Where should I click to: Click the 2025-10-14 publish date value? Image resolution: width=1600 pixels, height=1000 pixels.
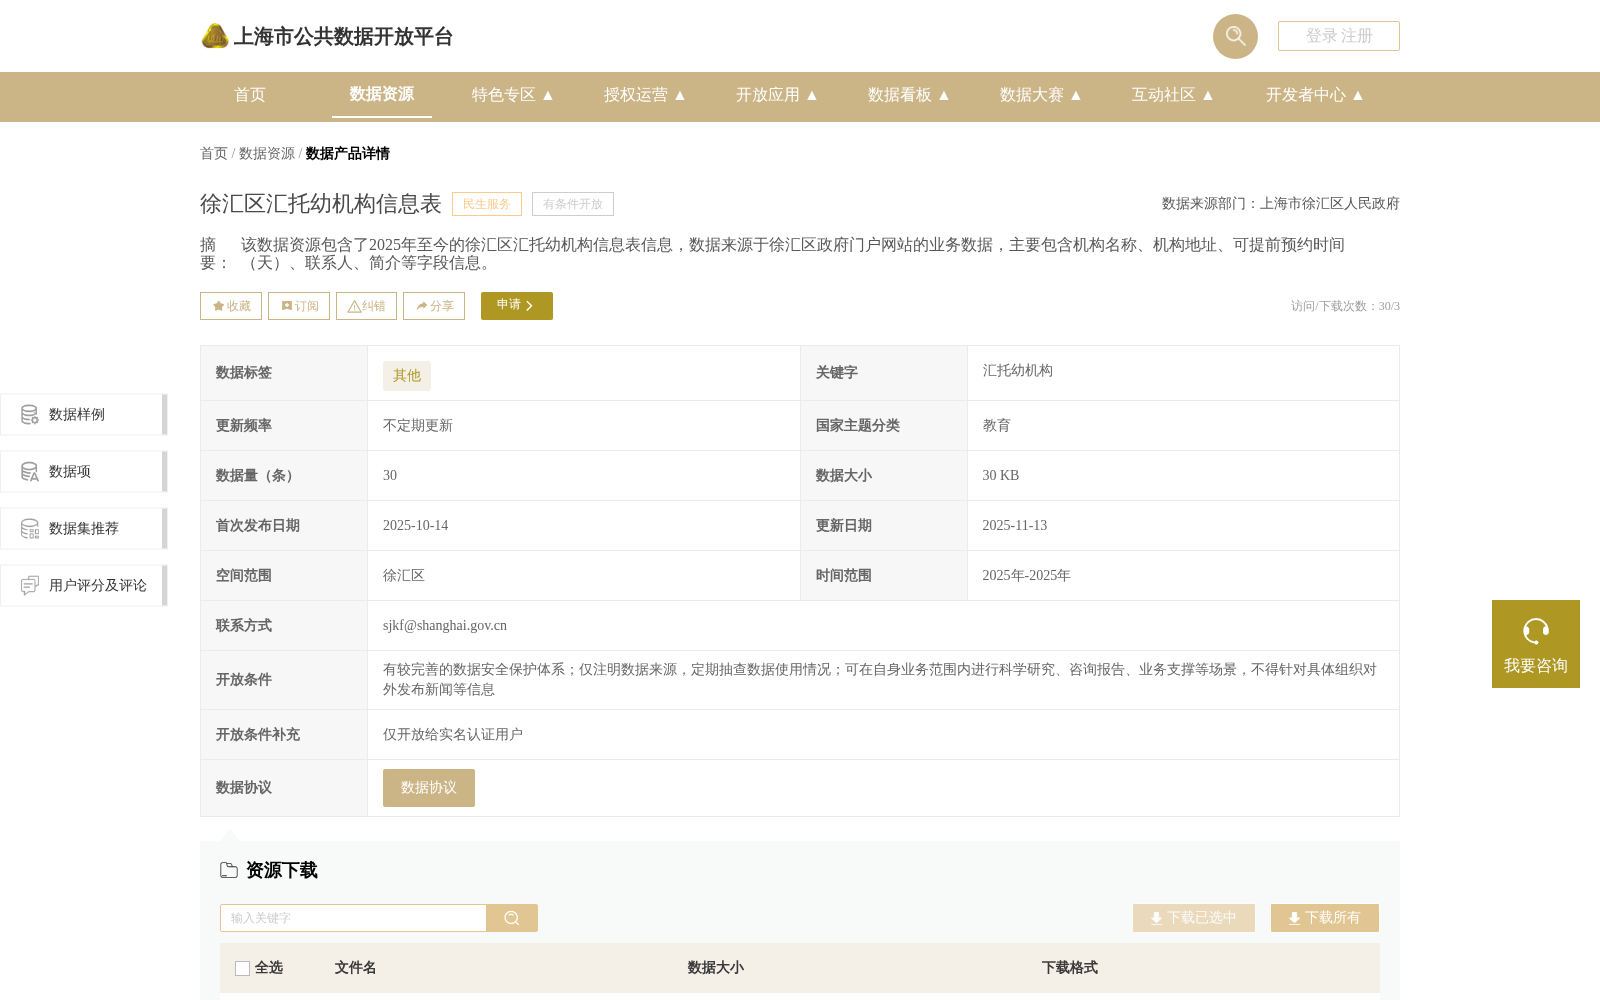415,526
